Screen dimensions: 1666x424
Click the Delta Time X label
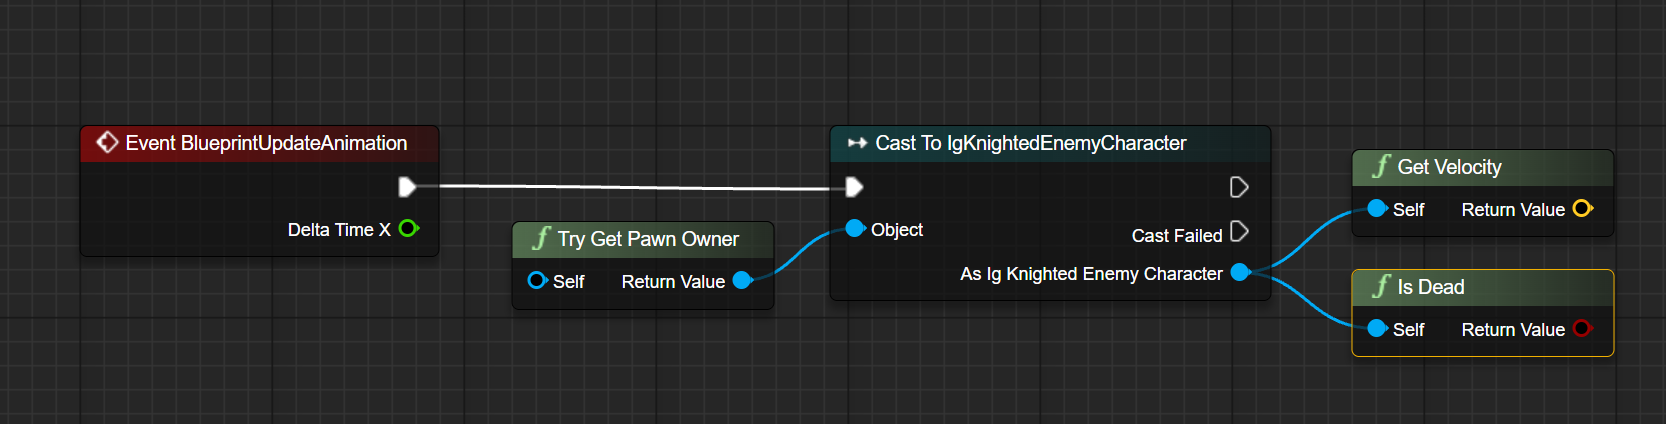click(x=339, y=230)
